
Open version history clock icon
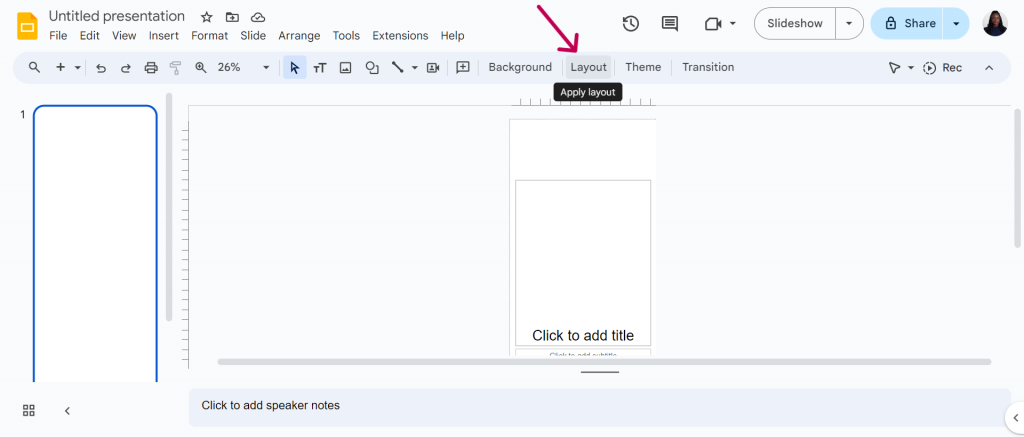pyautogui.click(x=630, y=24)
